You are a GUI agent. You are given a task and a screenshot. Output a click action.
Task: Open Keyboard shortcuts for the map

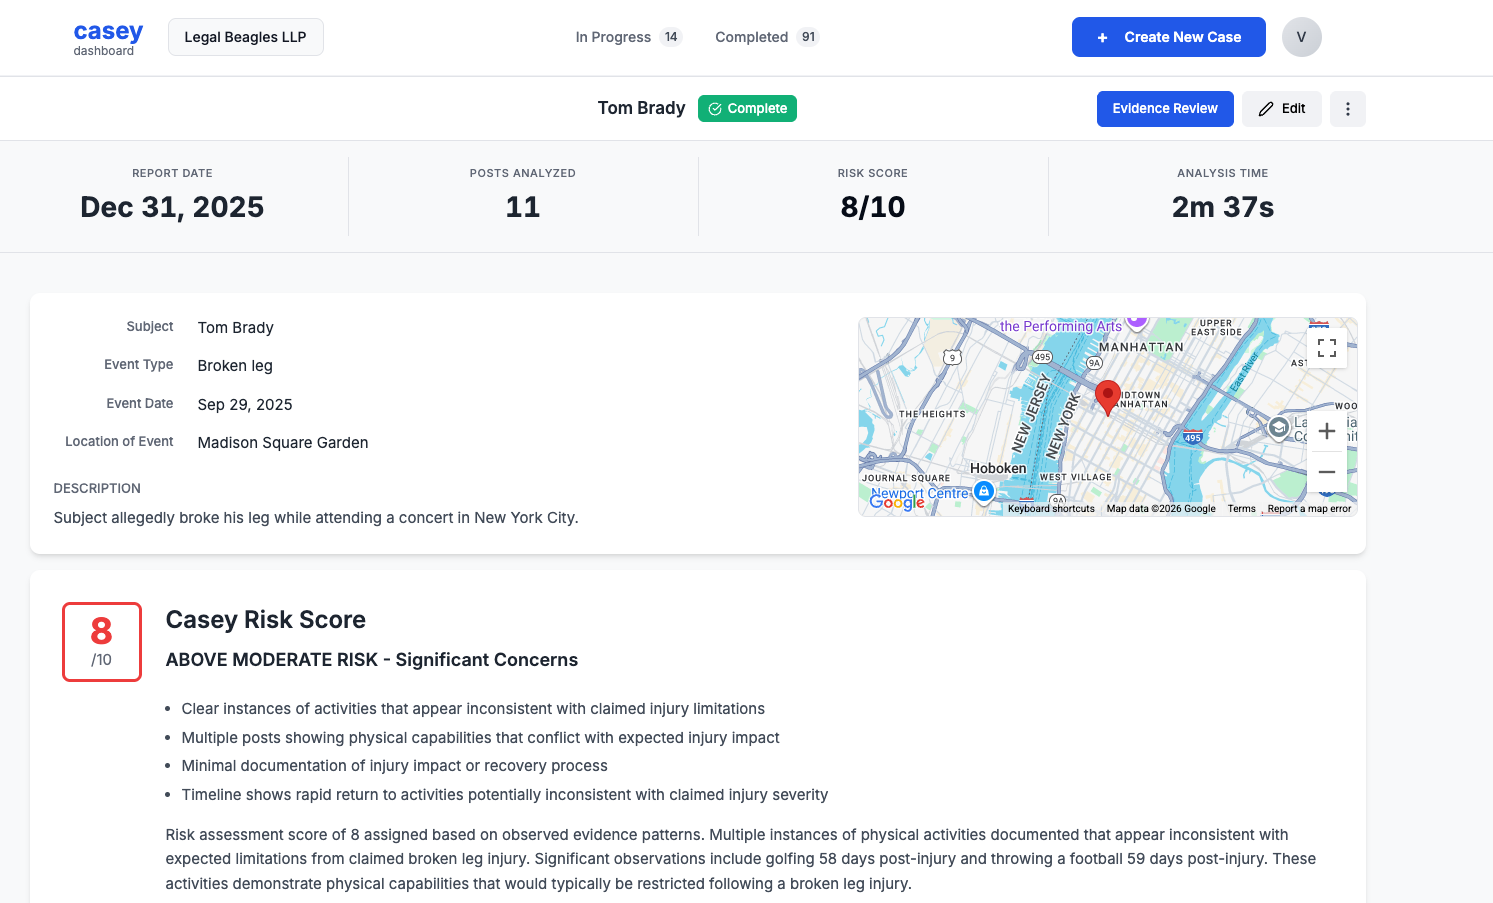(1052, 508)
